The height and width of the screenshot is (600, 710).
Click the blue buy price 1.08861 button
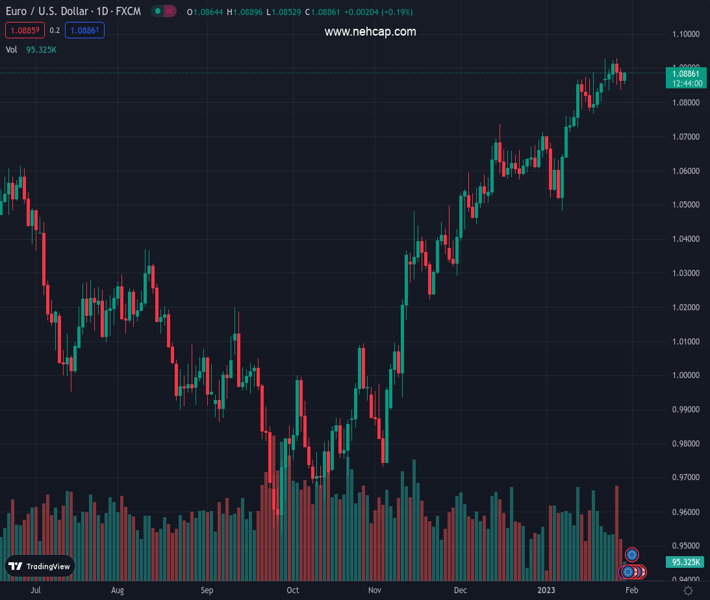pos(85,30)
